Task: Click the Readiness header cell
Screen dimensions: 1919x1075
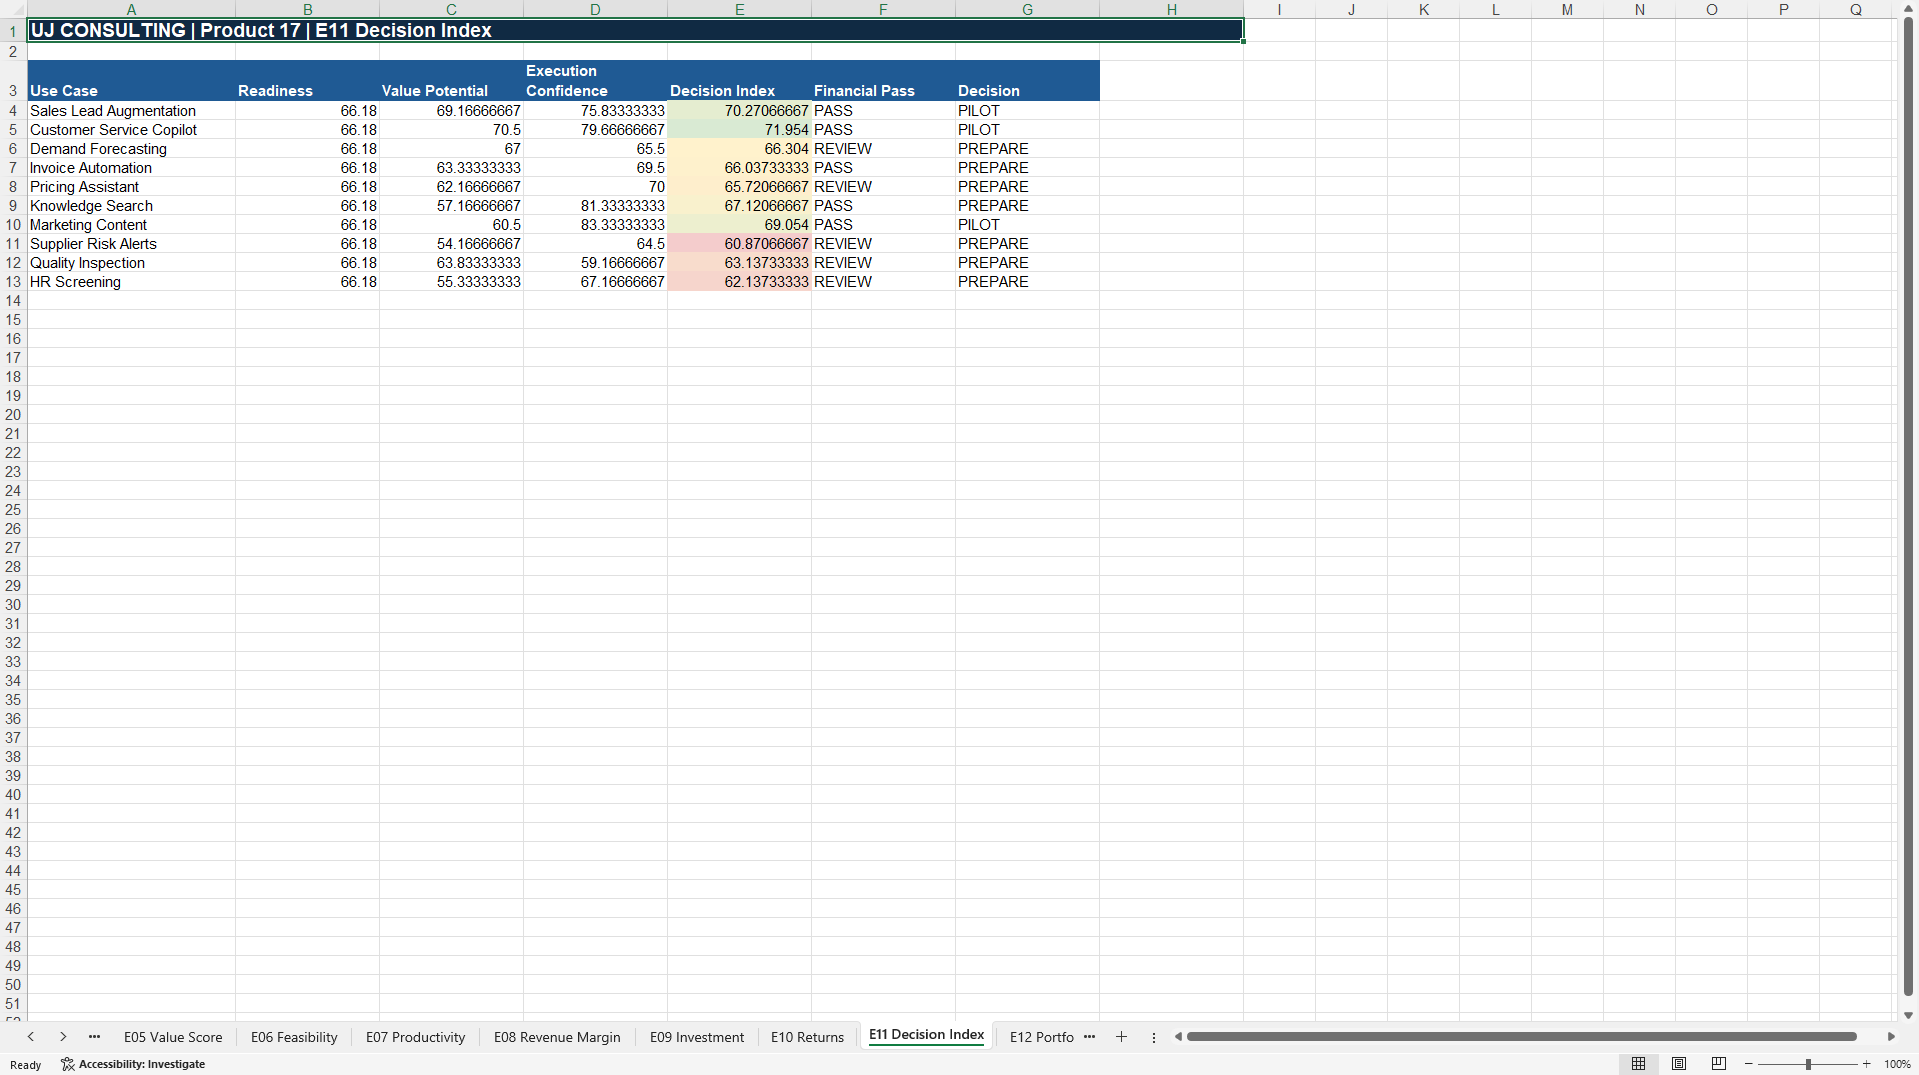Action: (x=307, y=81)
